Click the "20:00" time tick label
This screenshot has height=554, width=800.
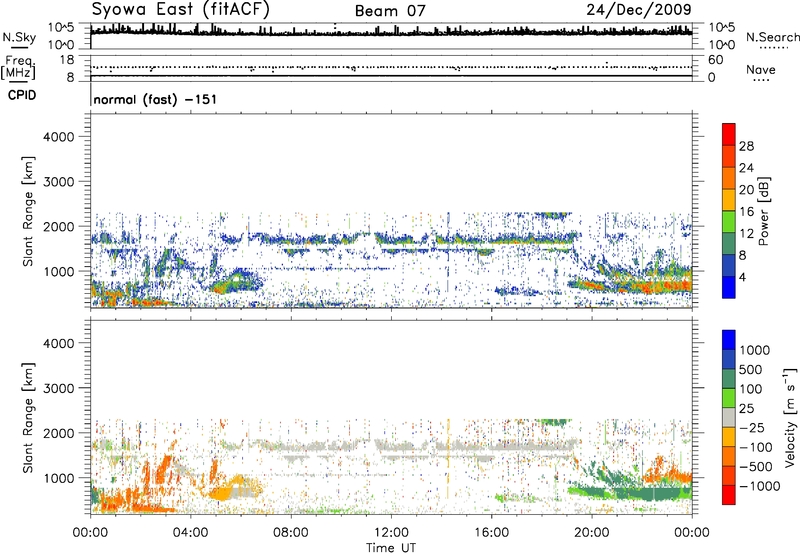click(591, 533)
